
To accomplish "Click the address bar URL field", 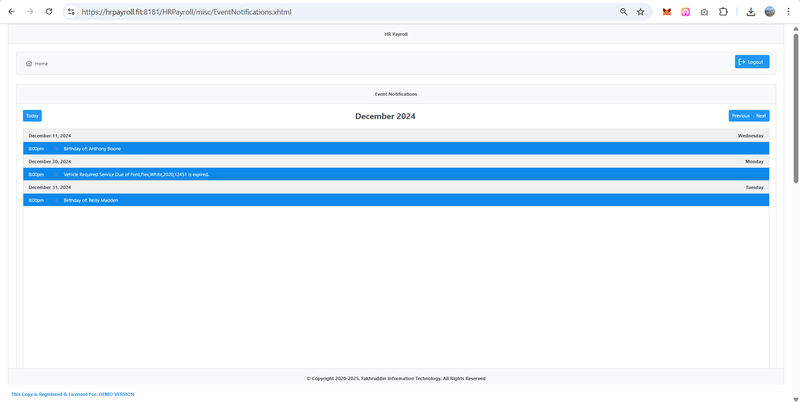I will [x=340, y=12].
